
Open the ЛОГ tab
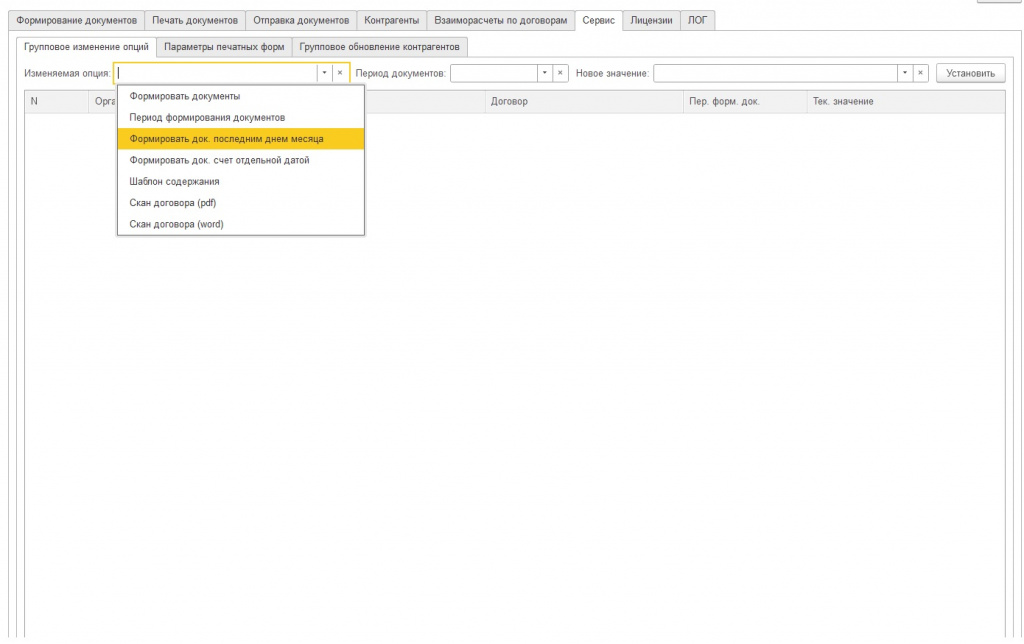[x=697, y=20]
